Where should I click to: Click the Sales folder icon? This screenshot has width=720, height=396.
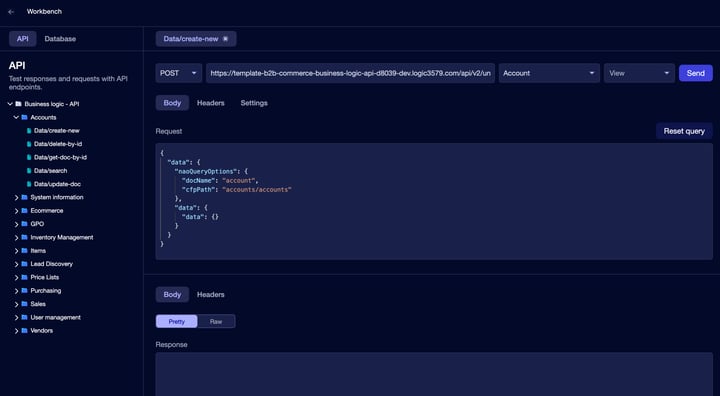point(24,304)
